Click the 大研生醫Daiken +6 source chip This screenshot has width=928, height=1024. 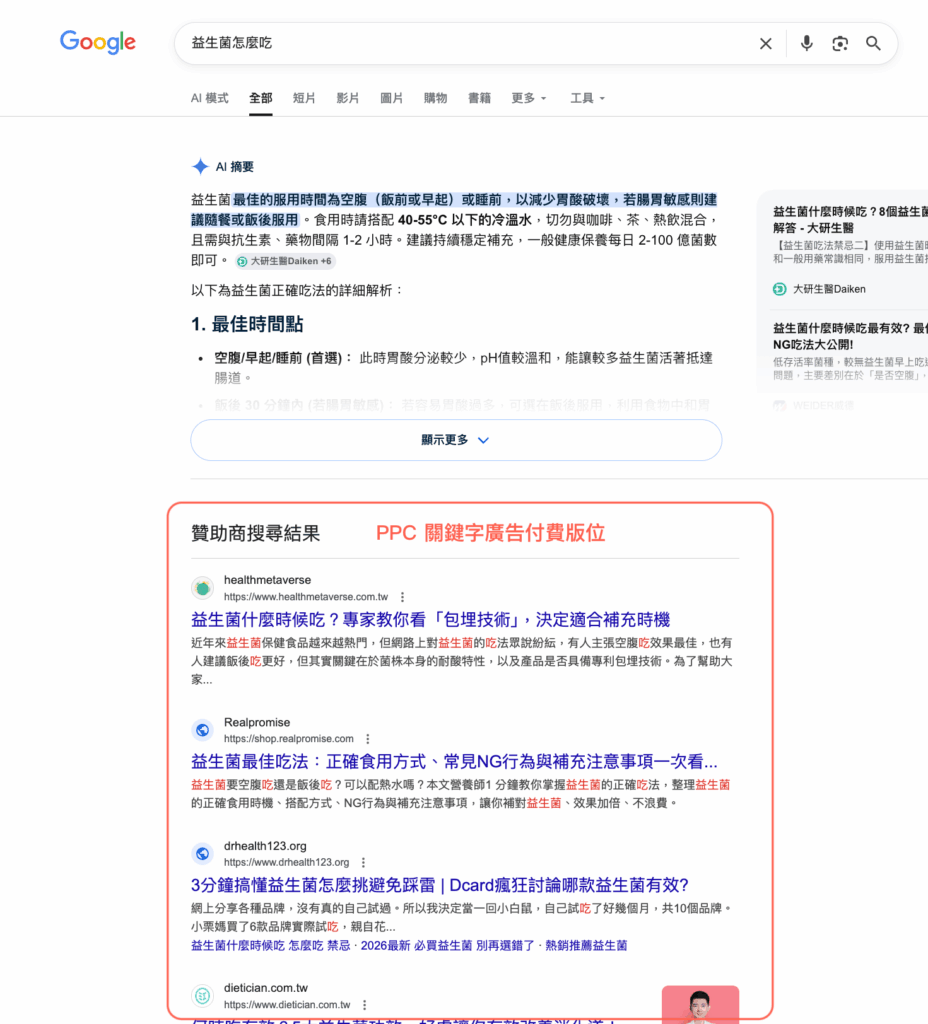click(285, 261)
